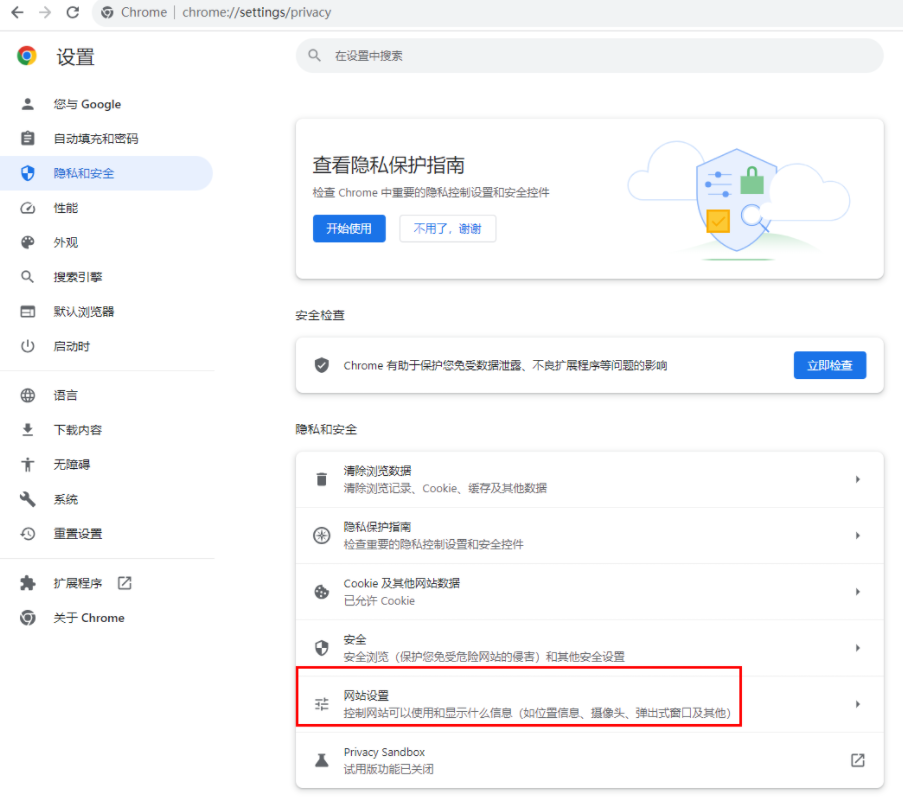Image resolution: width=903 pixels, height=804 pixels.
Task: Dismiss guide with 不用了，谢谢 button
Action: click(x=447, y=228)
